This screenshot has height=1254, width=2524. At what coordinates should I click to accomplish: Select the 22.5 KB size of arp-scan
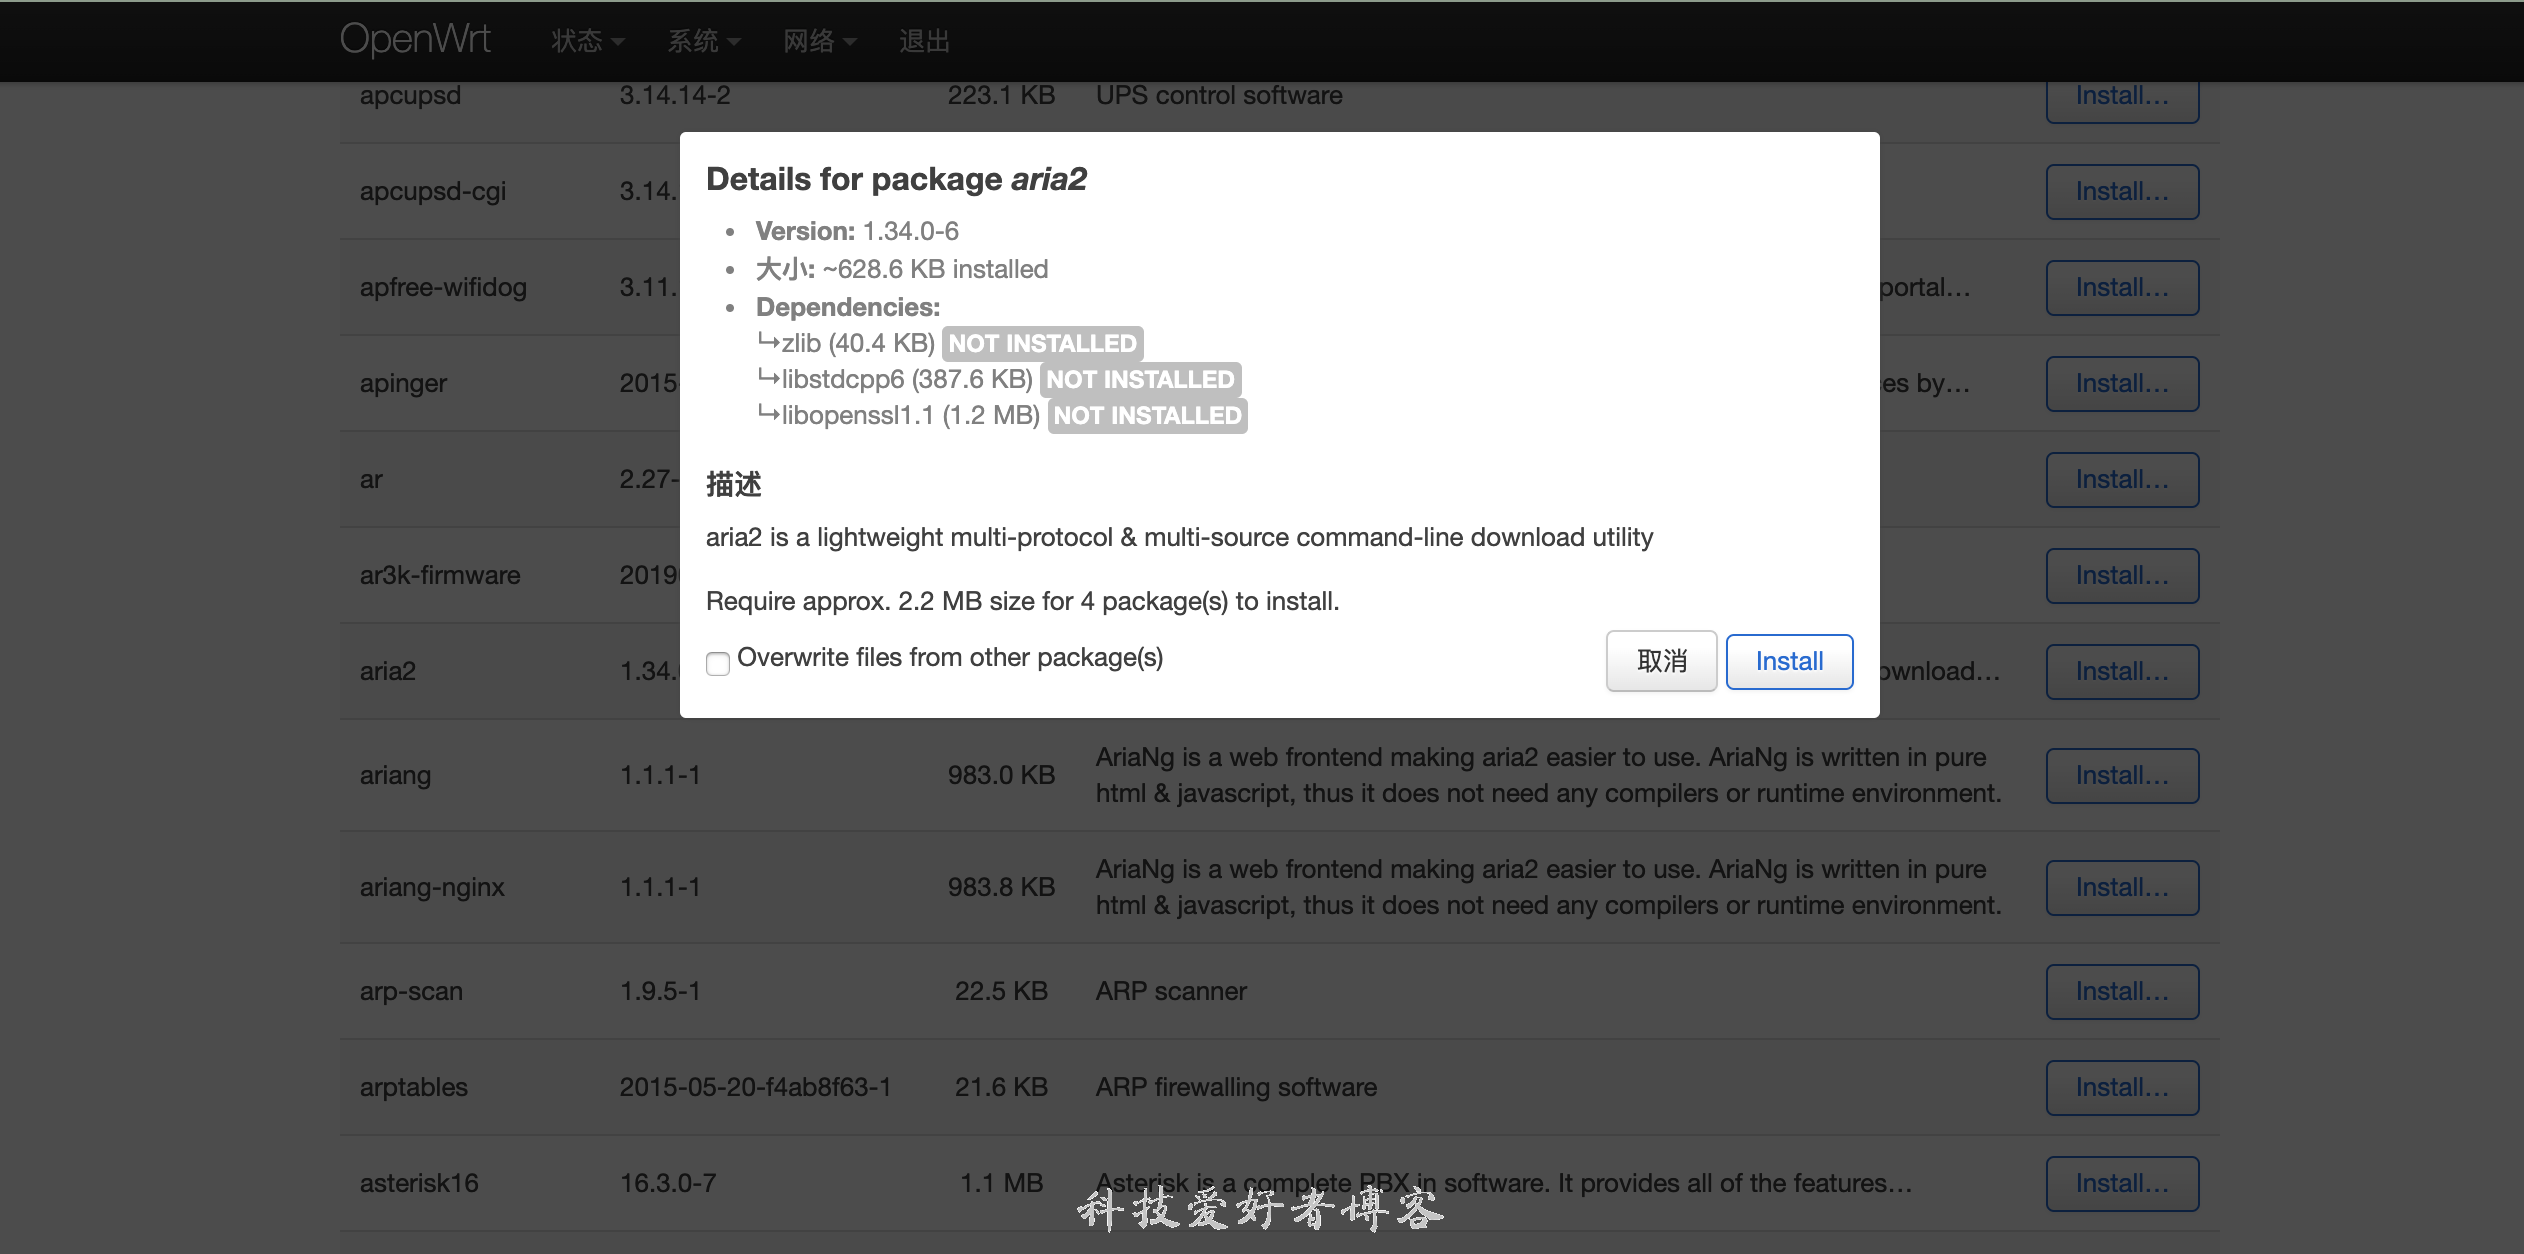coord(1001,991)
